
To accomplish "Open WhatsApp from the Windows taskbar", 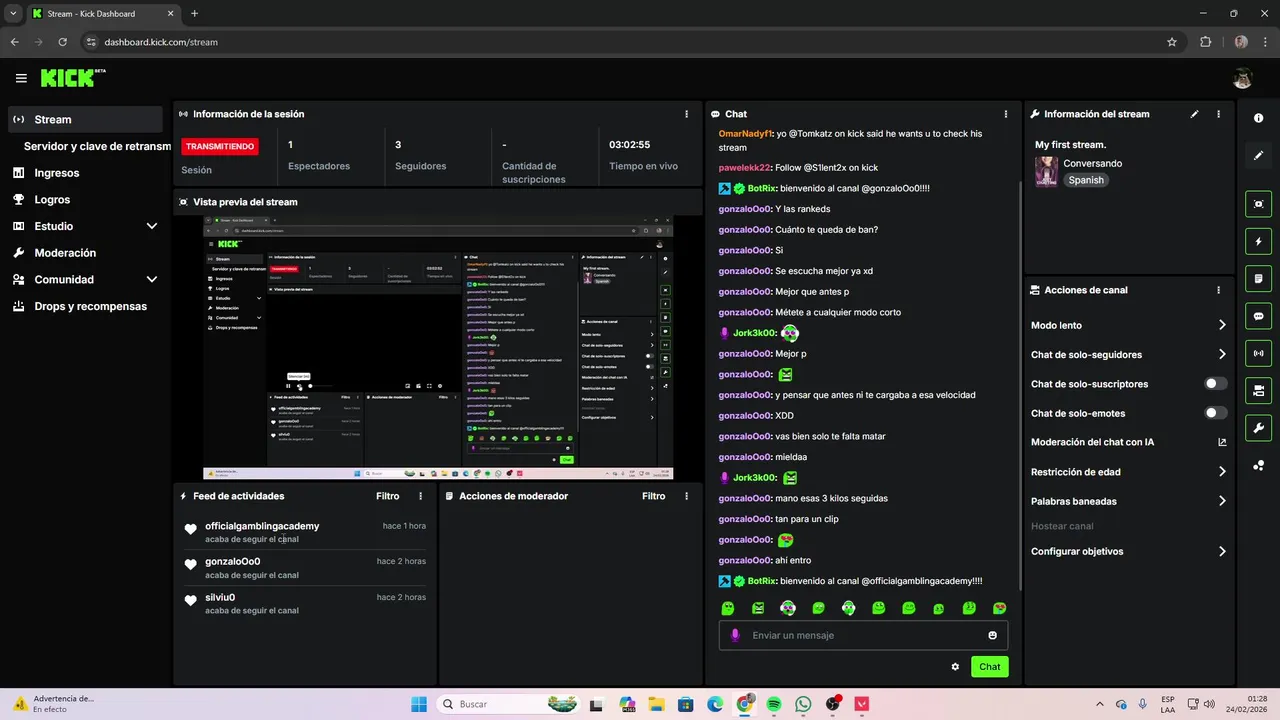I will pos(803,704).
